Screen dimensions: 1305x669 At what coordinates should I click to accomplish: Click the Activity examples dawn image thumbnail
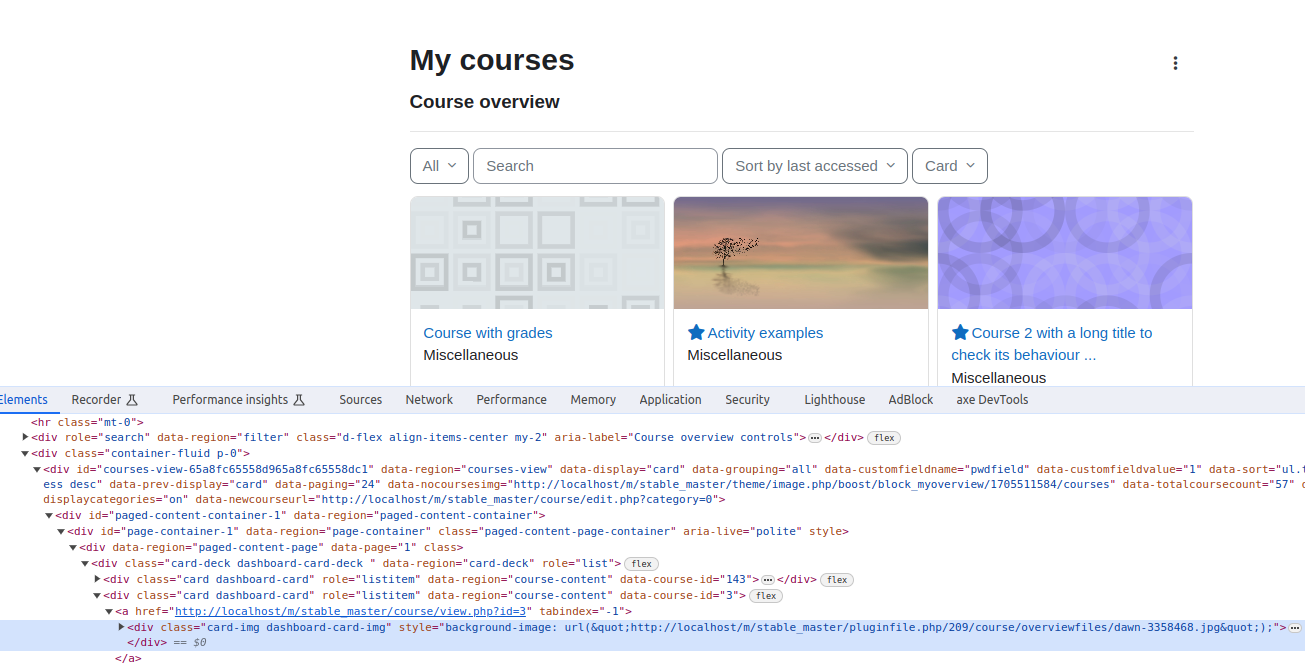(x=801, y=253)
